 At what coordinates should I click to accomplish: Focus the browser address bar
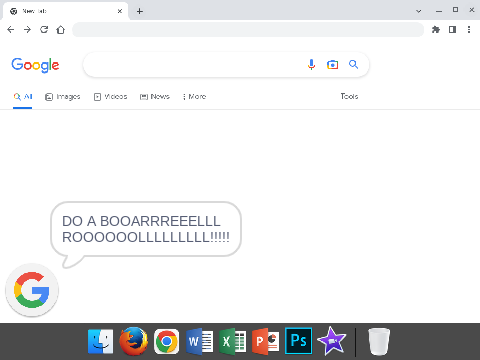pos(248,30)
